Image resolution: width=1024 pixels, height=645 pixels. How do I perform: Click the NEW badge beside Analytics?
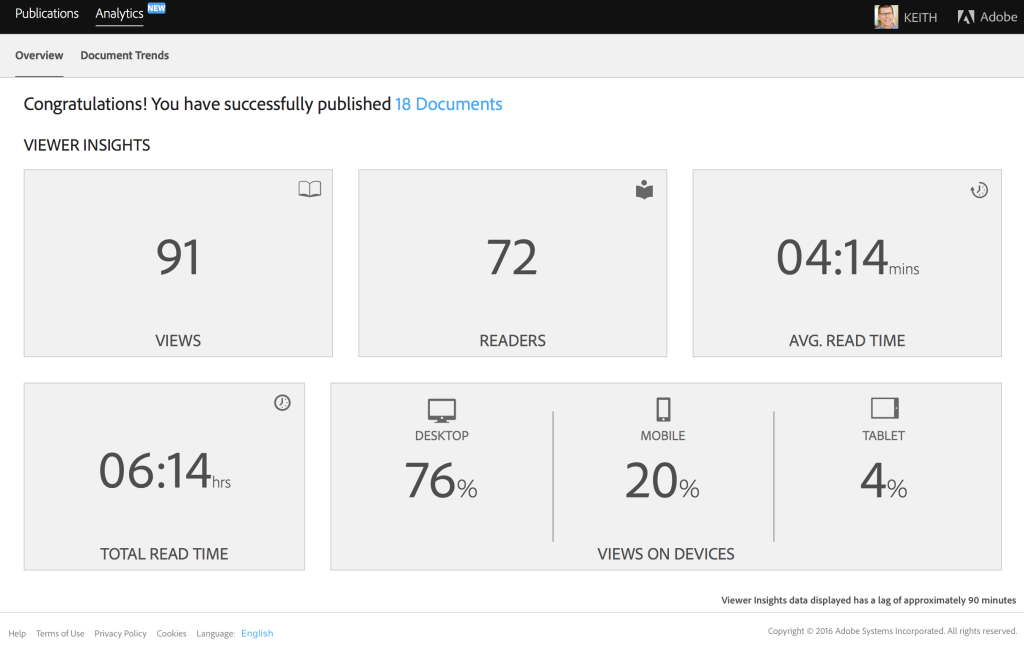coord(157,8)
